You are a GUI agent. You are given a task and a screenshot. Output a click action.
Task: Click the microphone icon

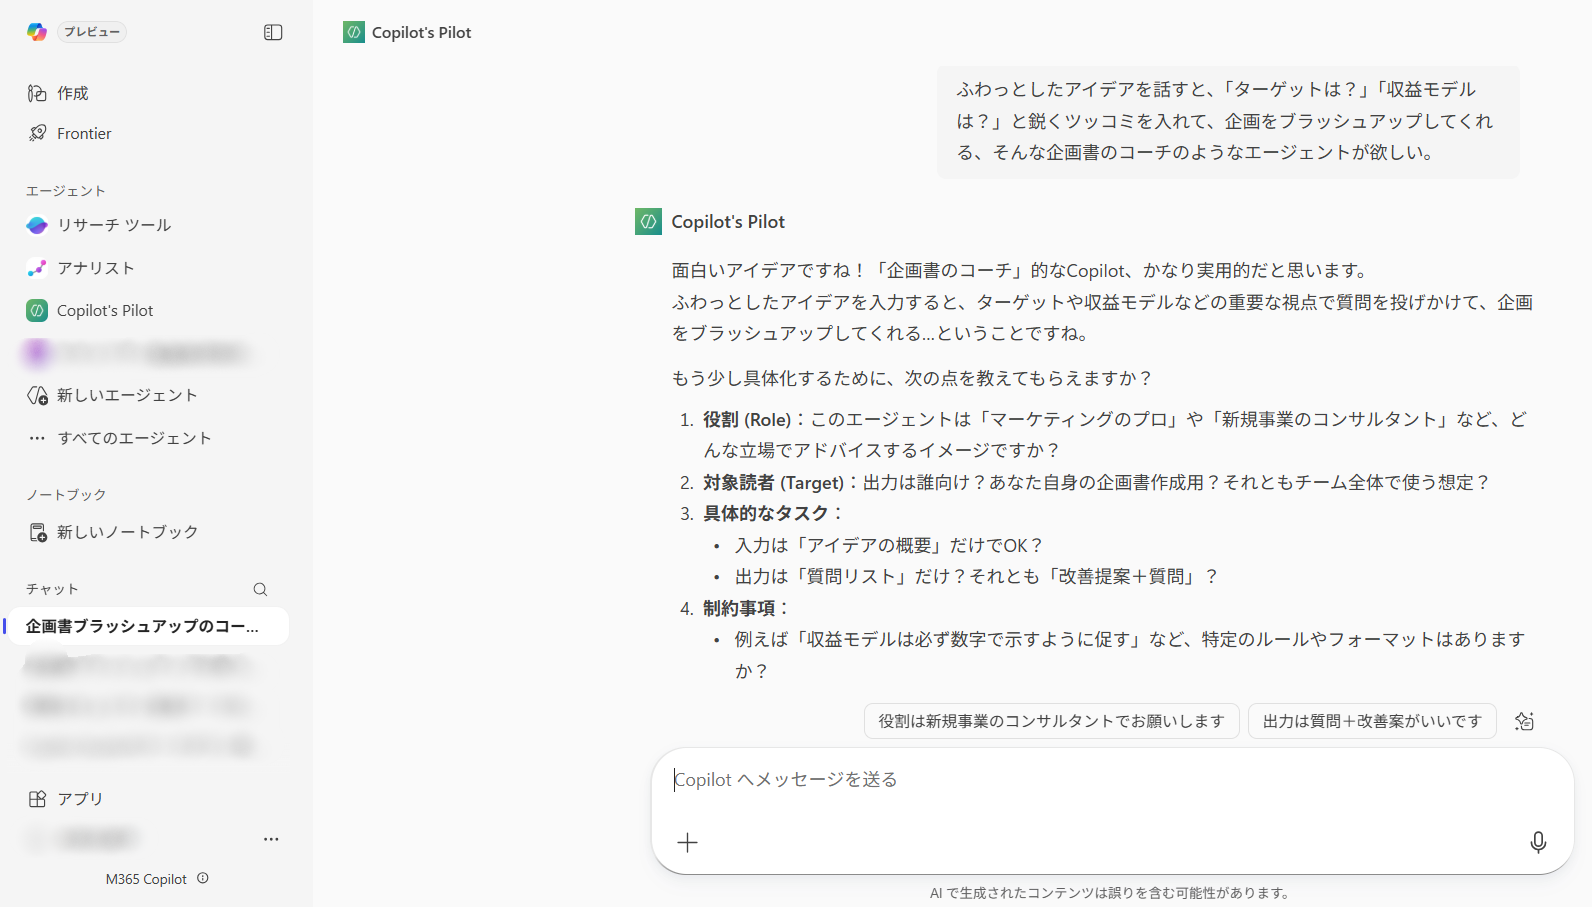point(1538,842)
